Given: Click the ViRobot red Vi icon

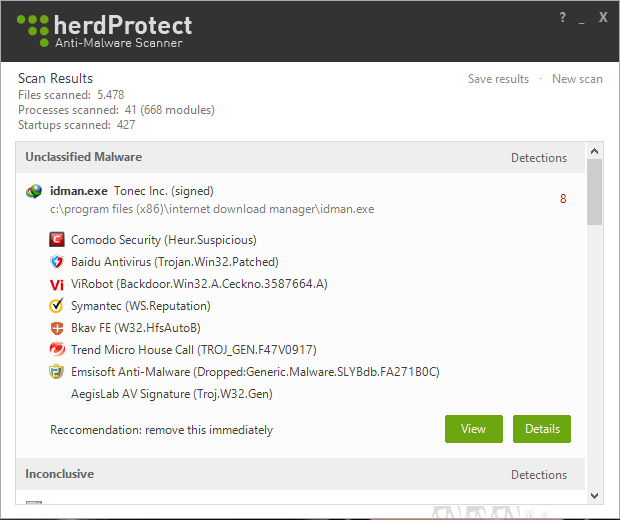Looking at the screenshot, I should pos(57,284).
